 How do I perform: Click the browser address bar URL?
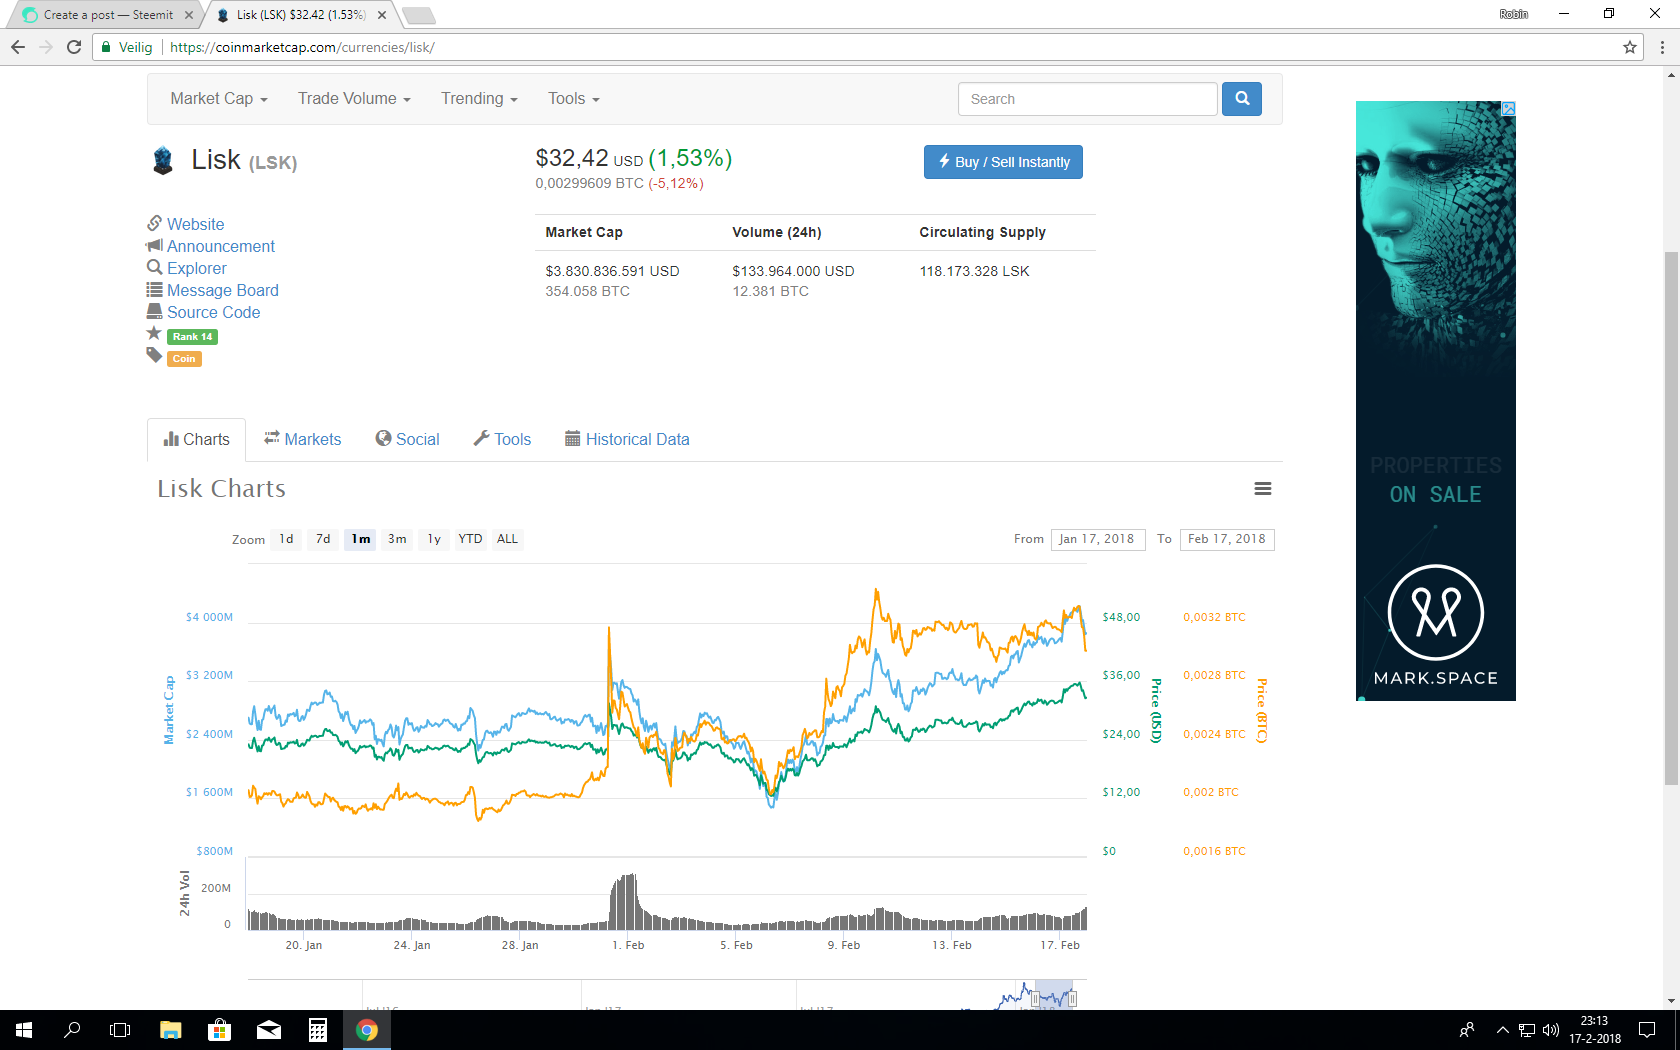(302, 47)
